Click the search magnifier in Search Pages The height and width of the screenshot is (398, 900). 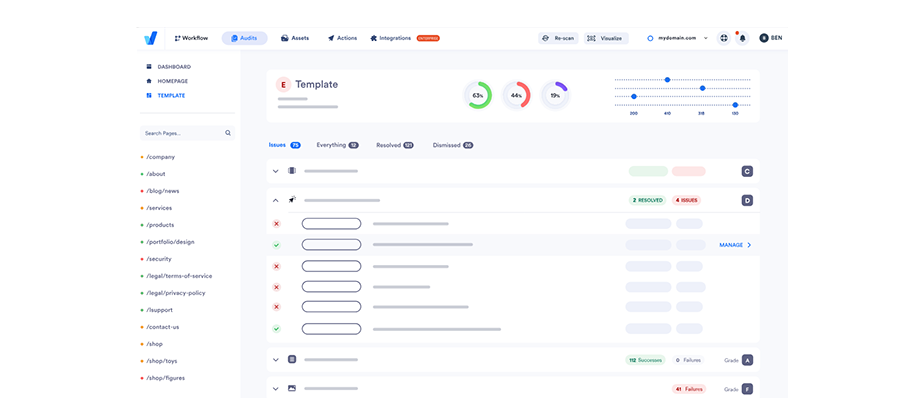[228, 133]
